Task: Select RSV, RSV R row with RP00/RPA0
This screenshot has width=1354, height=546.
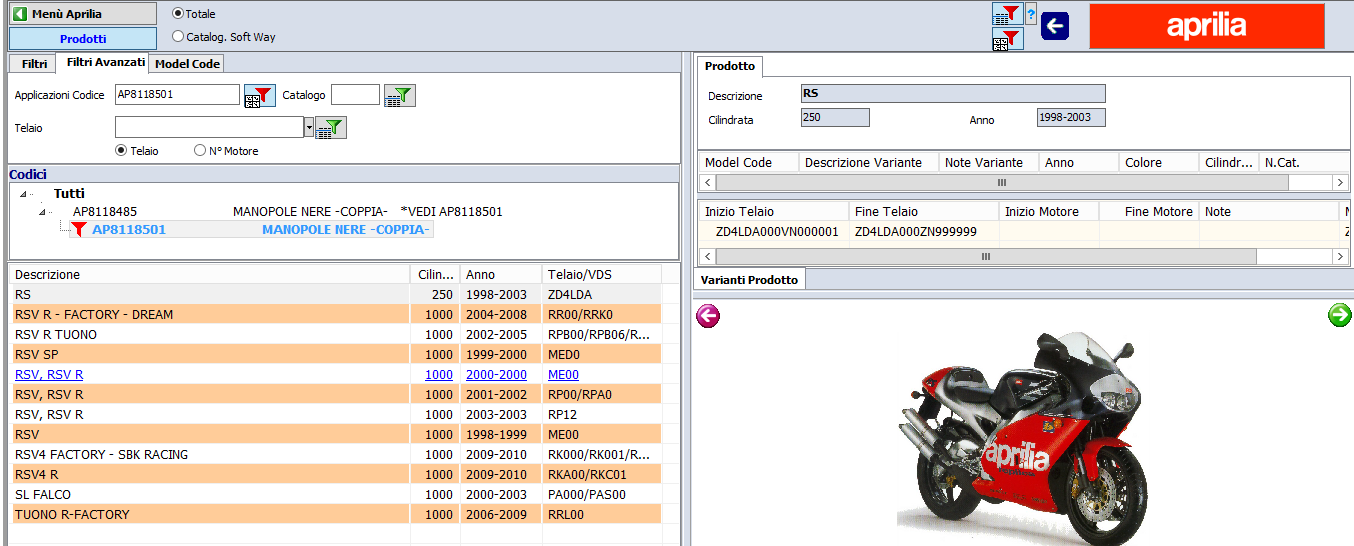Action: tap(336, 394)
